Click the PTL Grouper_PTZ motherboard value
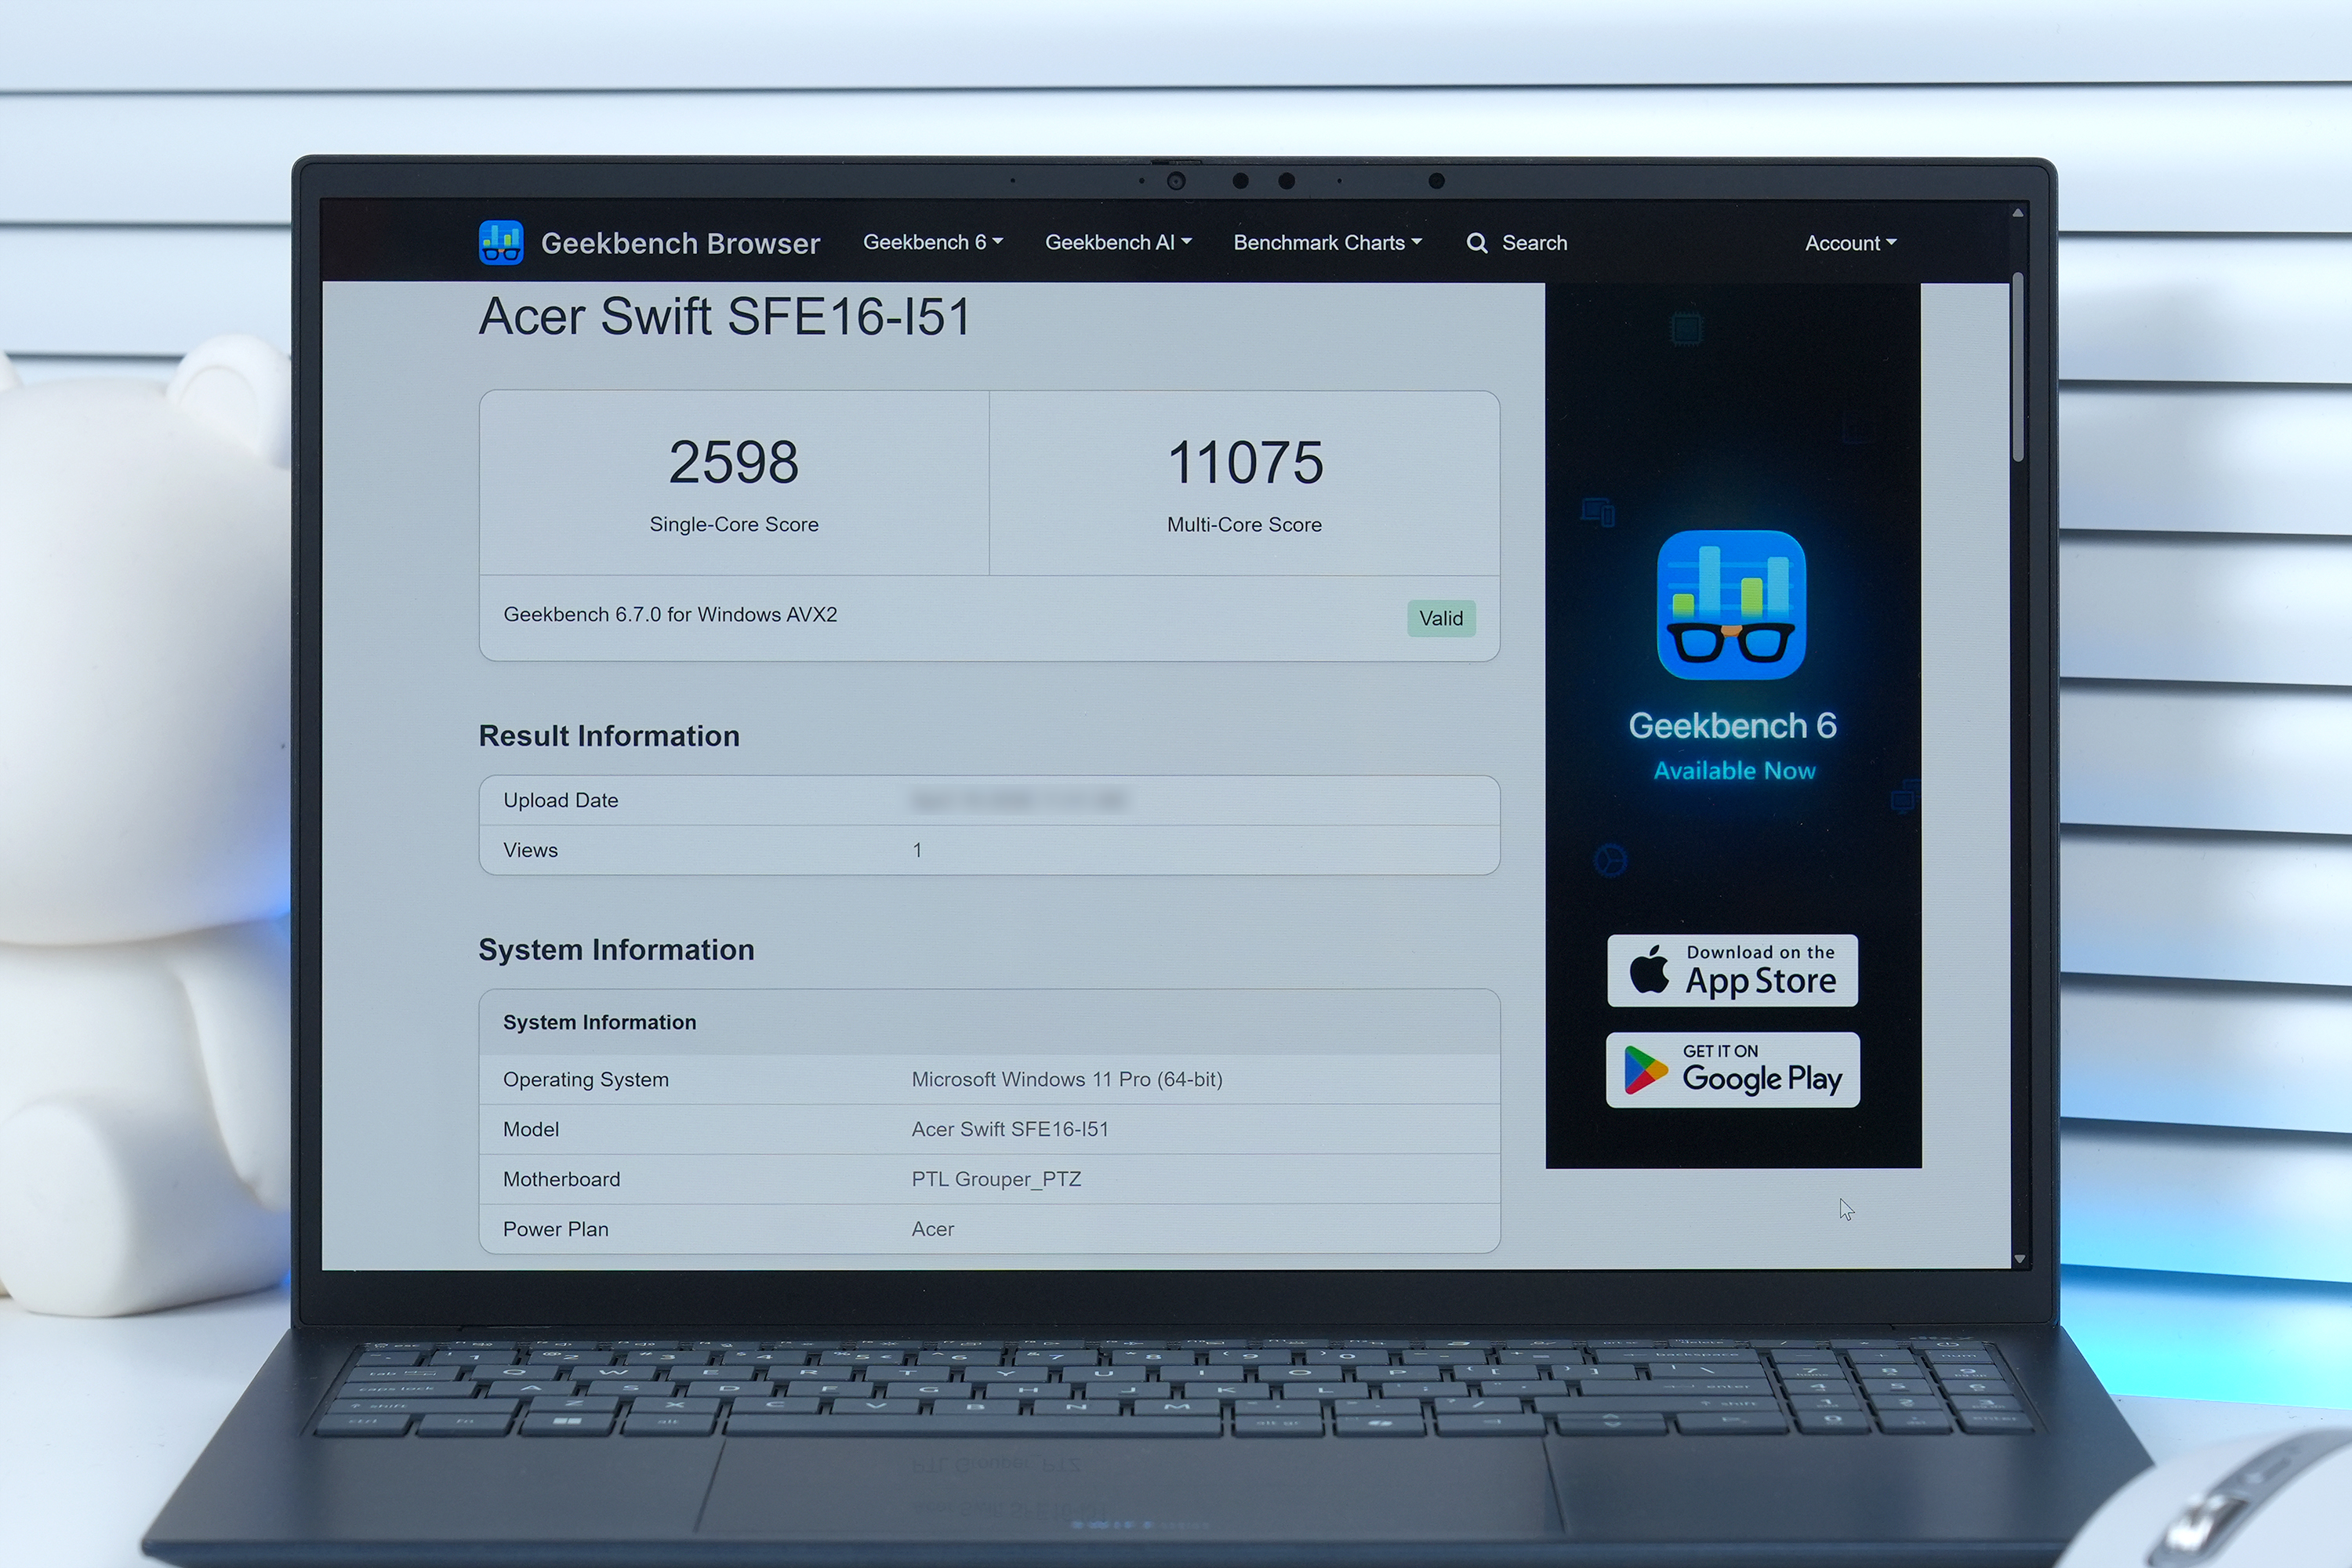 [996, 1179]
